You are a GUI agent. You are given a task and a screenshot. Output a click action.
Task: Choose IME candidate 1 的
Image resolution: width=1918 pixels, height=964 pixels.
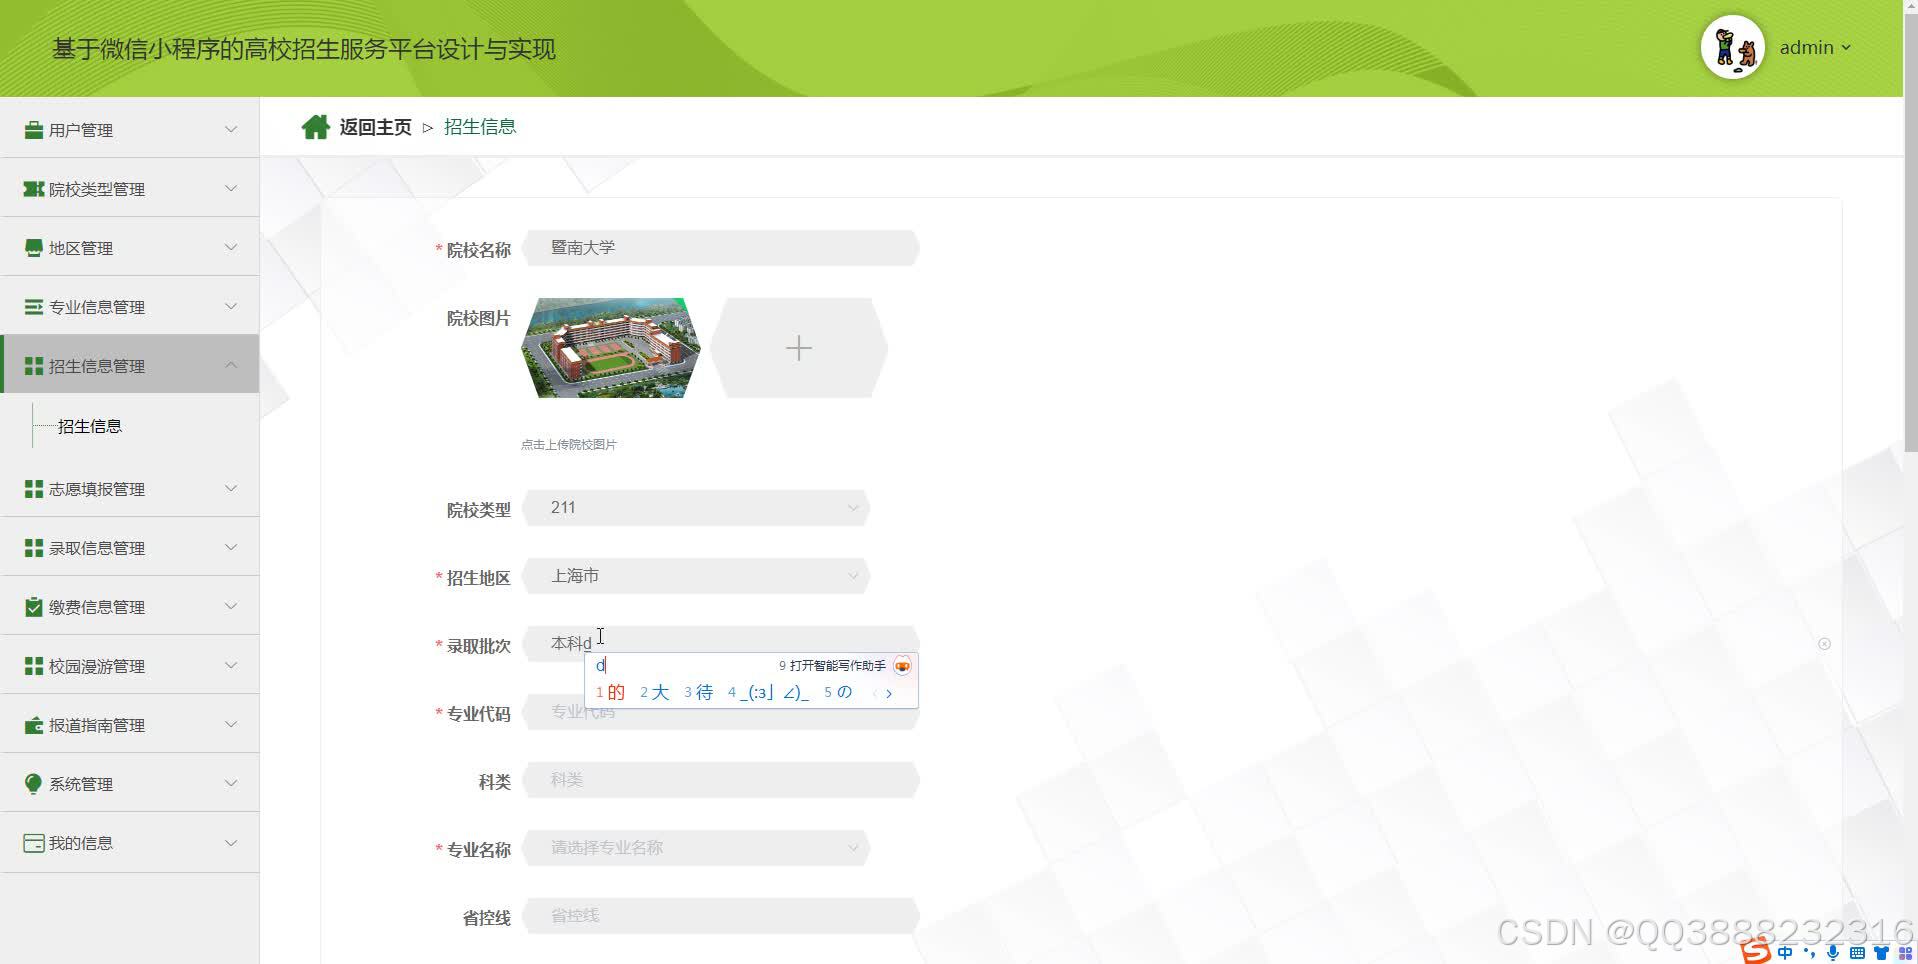[x=610, y=692]
